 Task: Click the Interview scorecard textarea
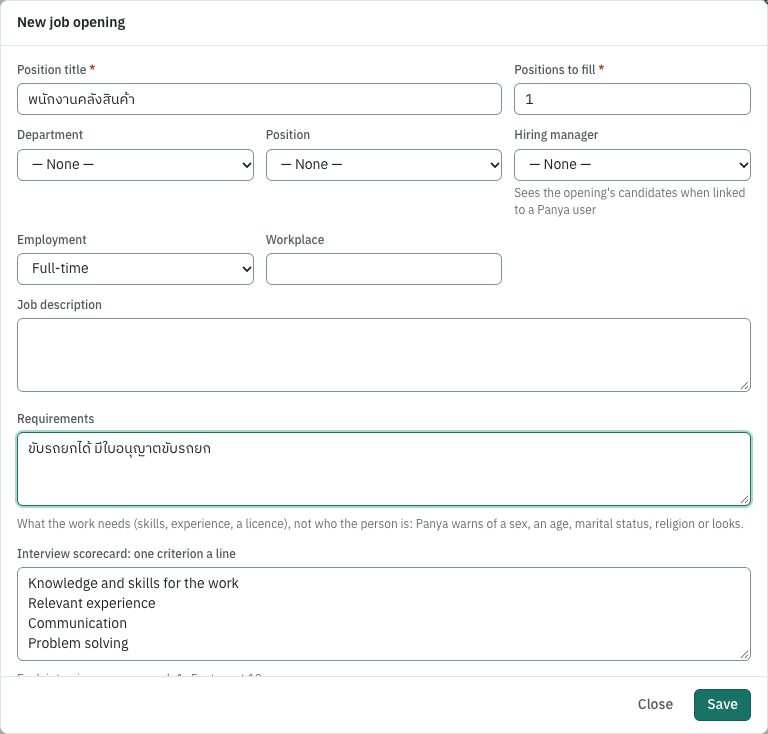[384, 614]
